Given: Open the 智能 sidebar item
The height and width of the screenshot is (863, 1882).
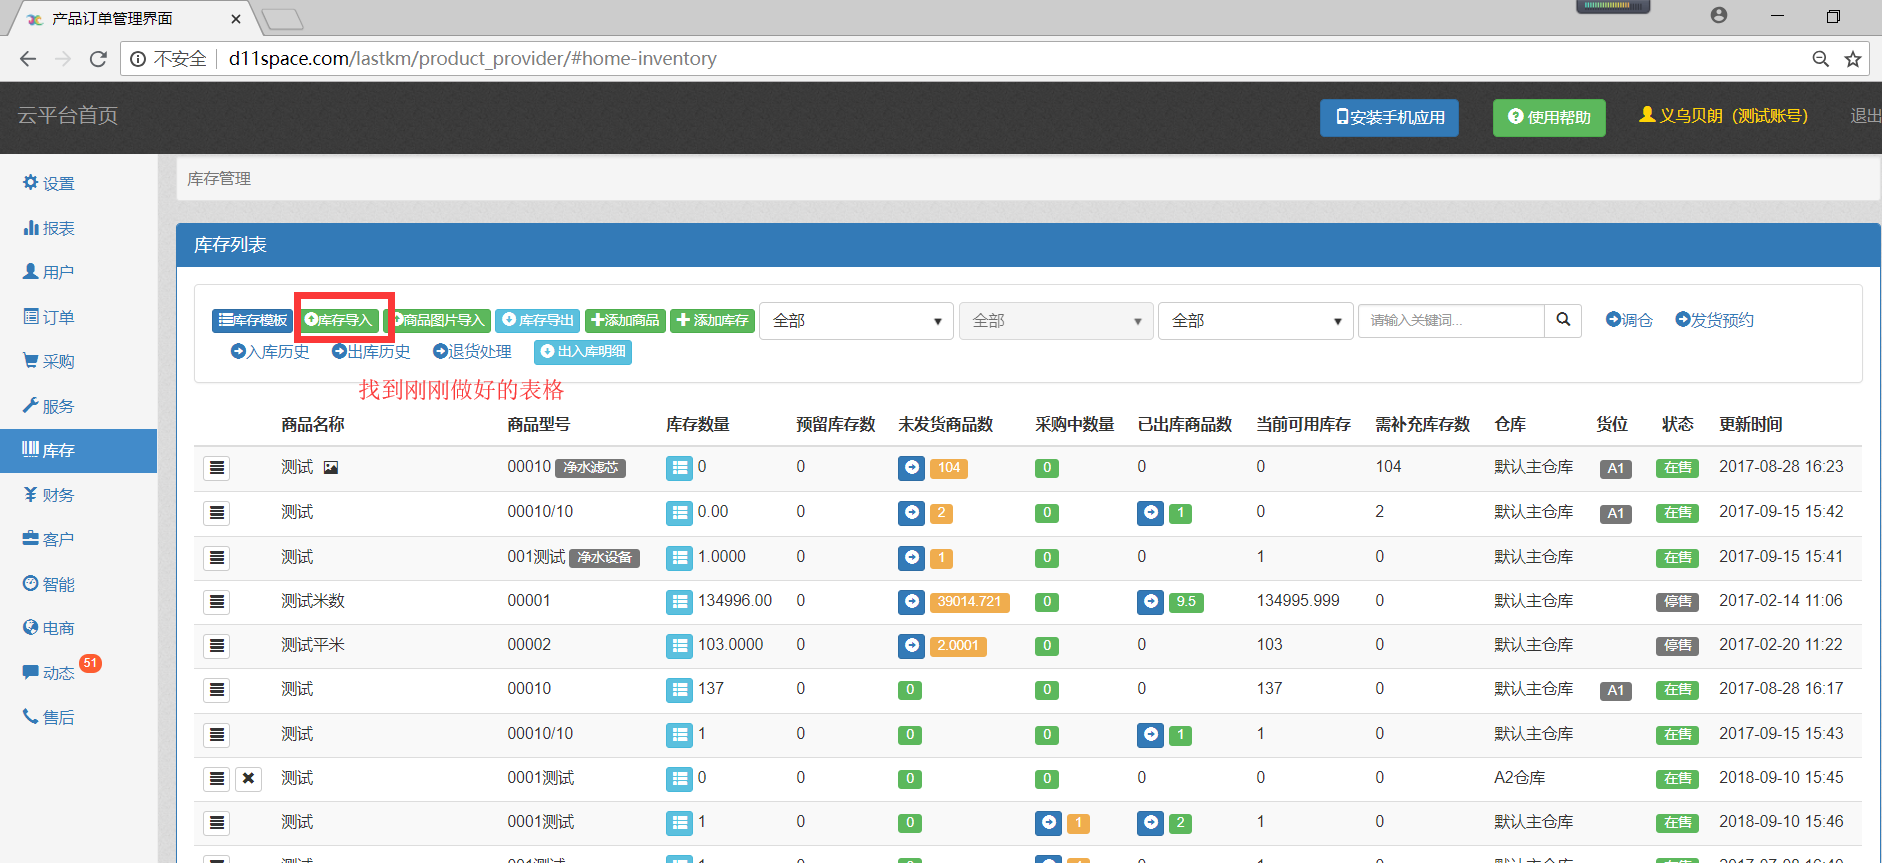Looking at the screenshot, I should click(x=49, y=584).
